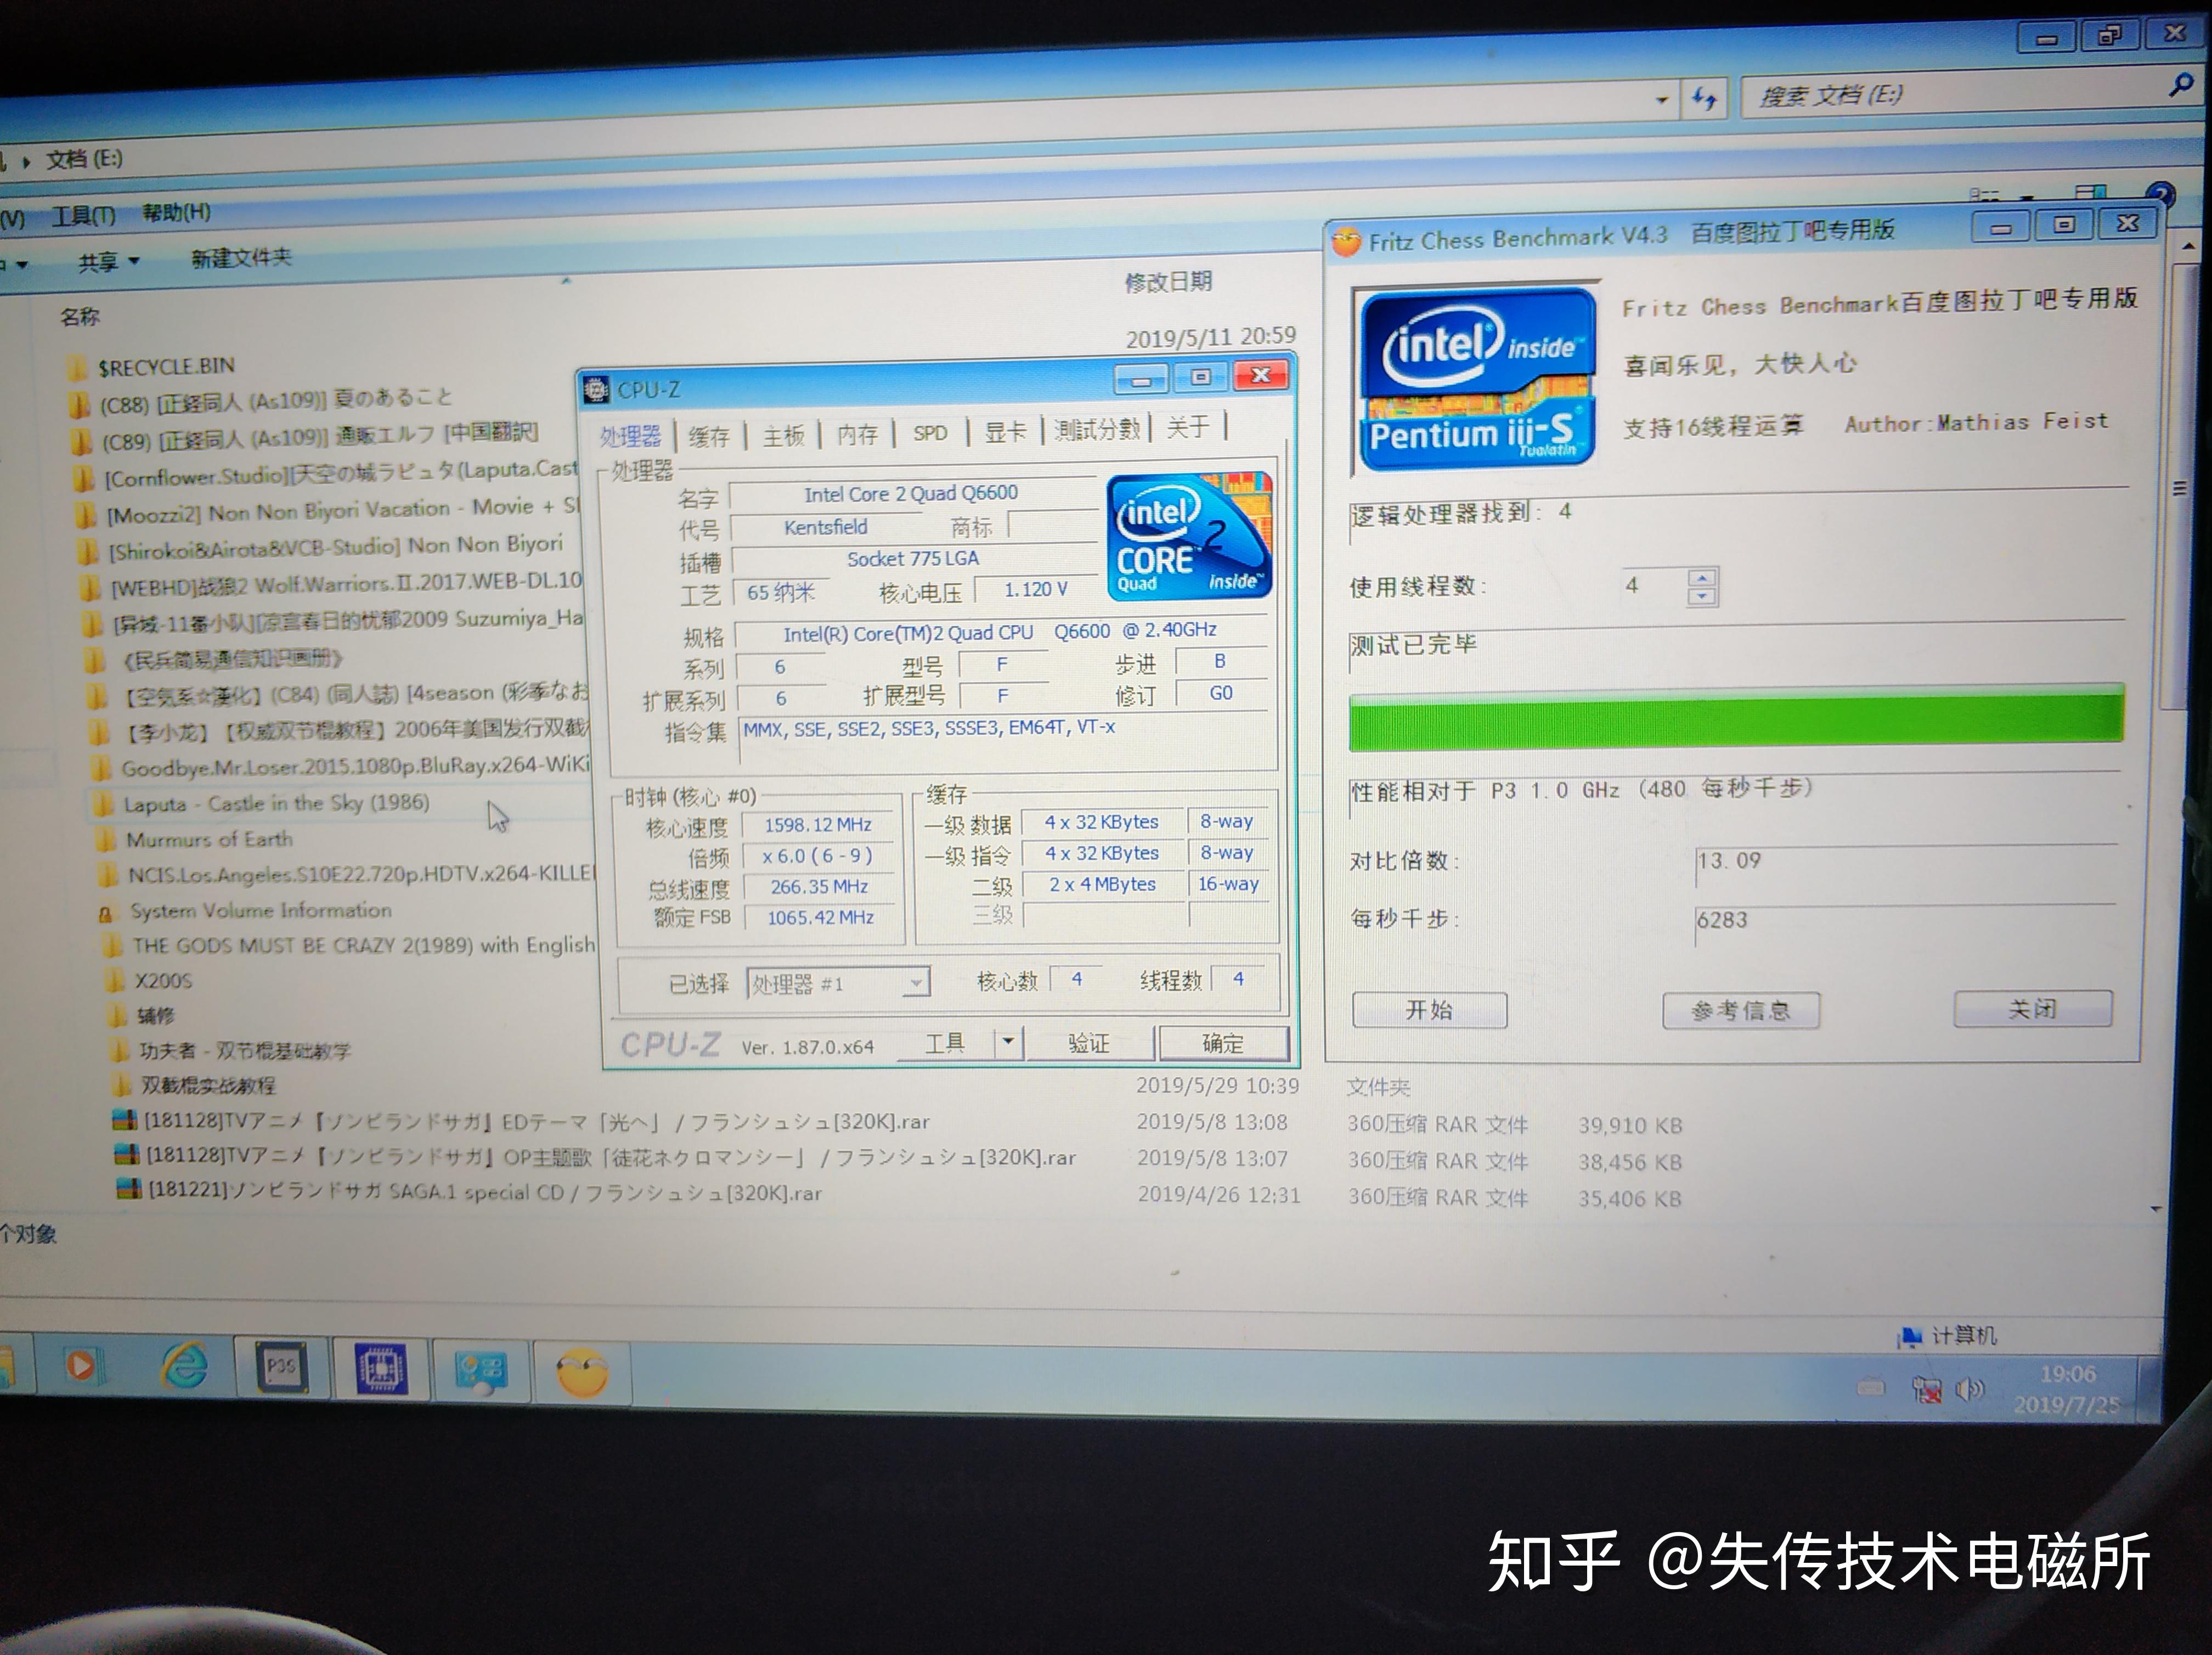This screenshot has width=2212, height=1655.
Task: Open the 工具 dropdown arrow in CPU-Z
Action: pyautogui.click(x=1008, y=1042)
